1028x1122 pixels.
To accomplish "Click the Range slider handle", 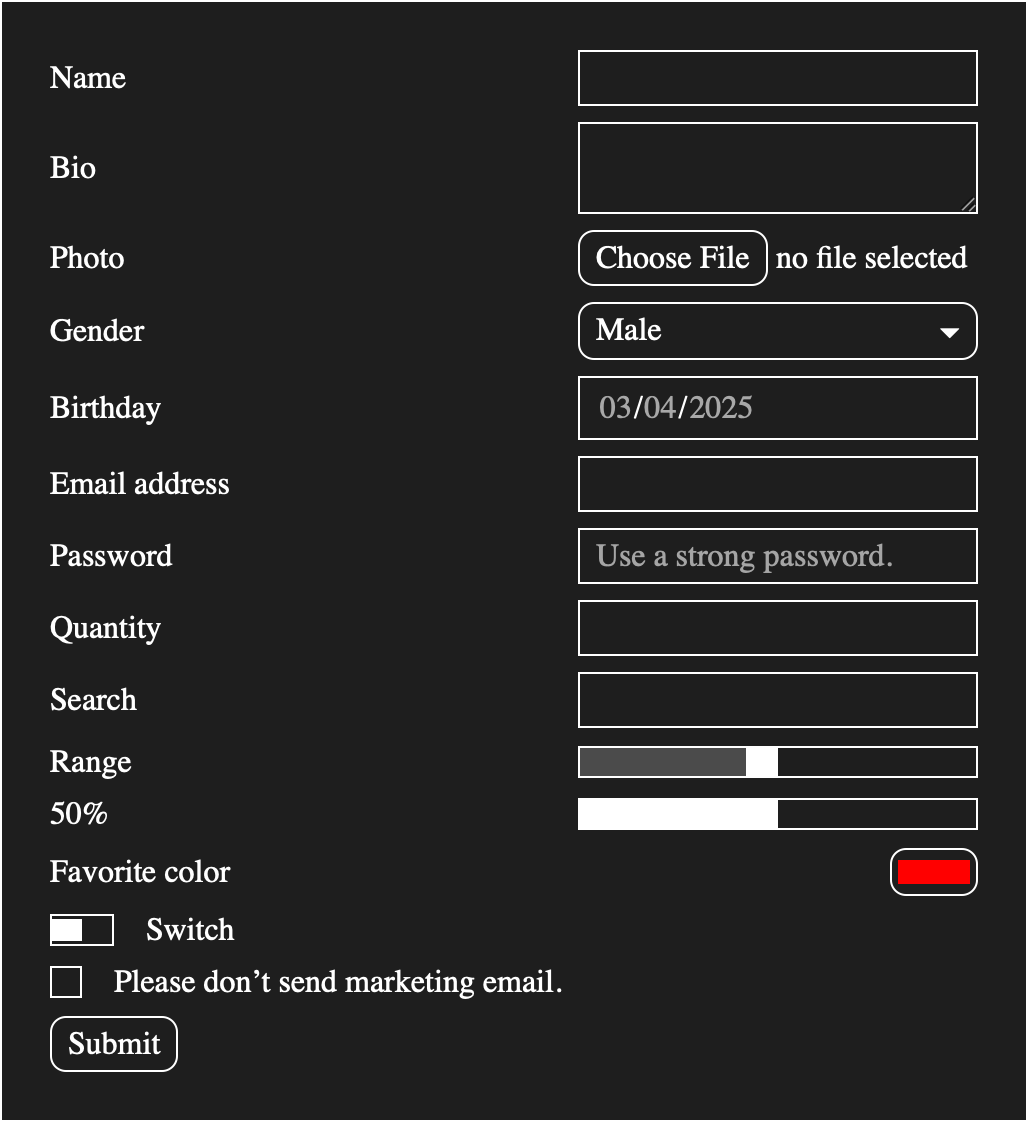I will (763, 762).
